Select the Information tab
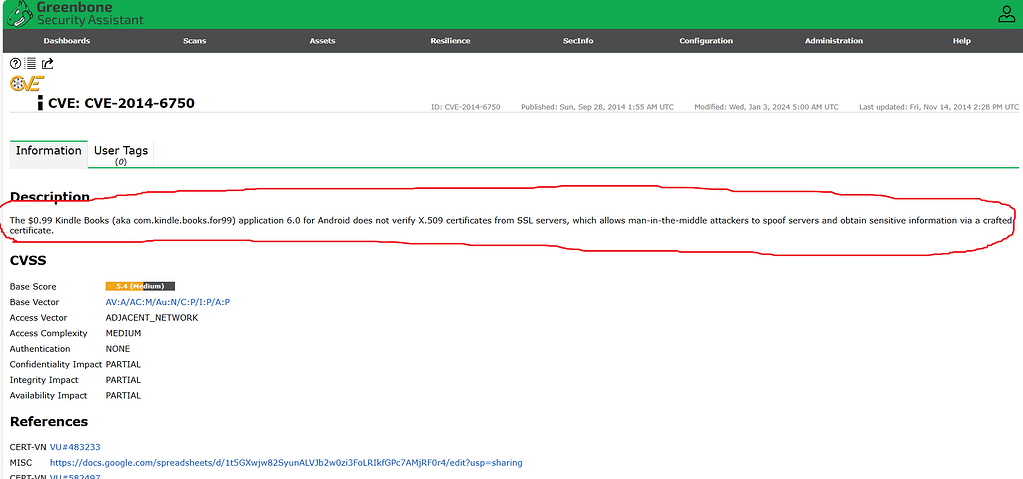1023x479 pixels. click(48, 151)
